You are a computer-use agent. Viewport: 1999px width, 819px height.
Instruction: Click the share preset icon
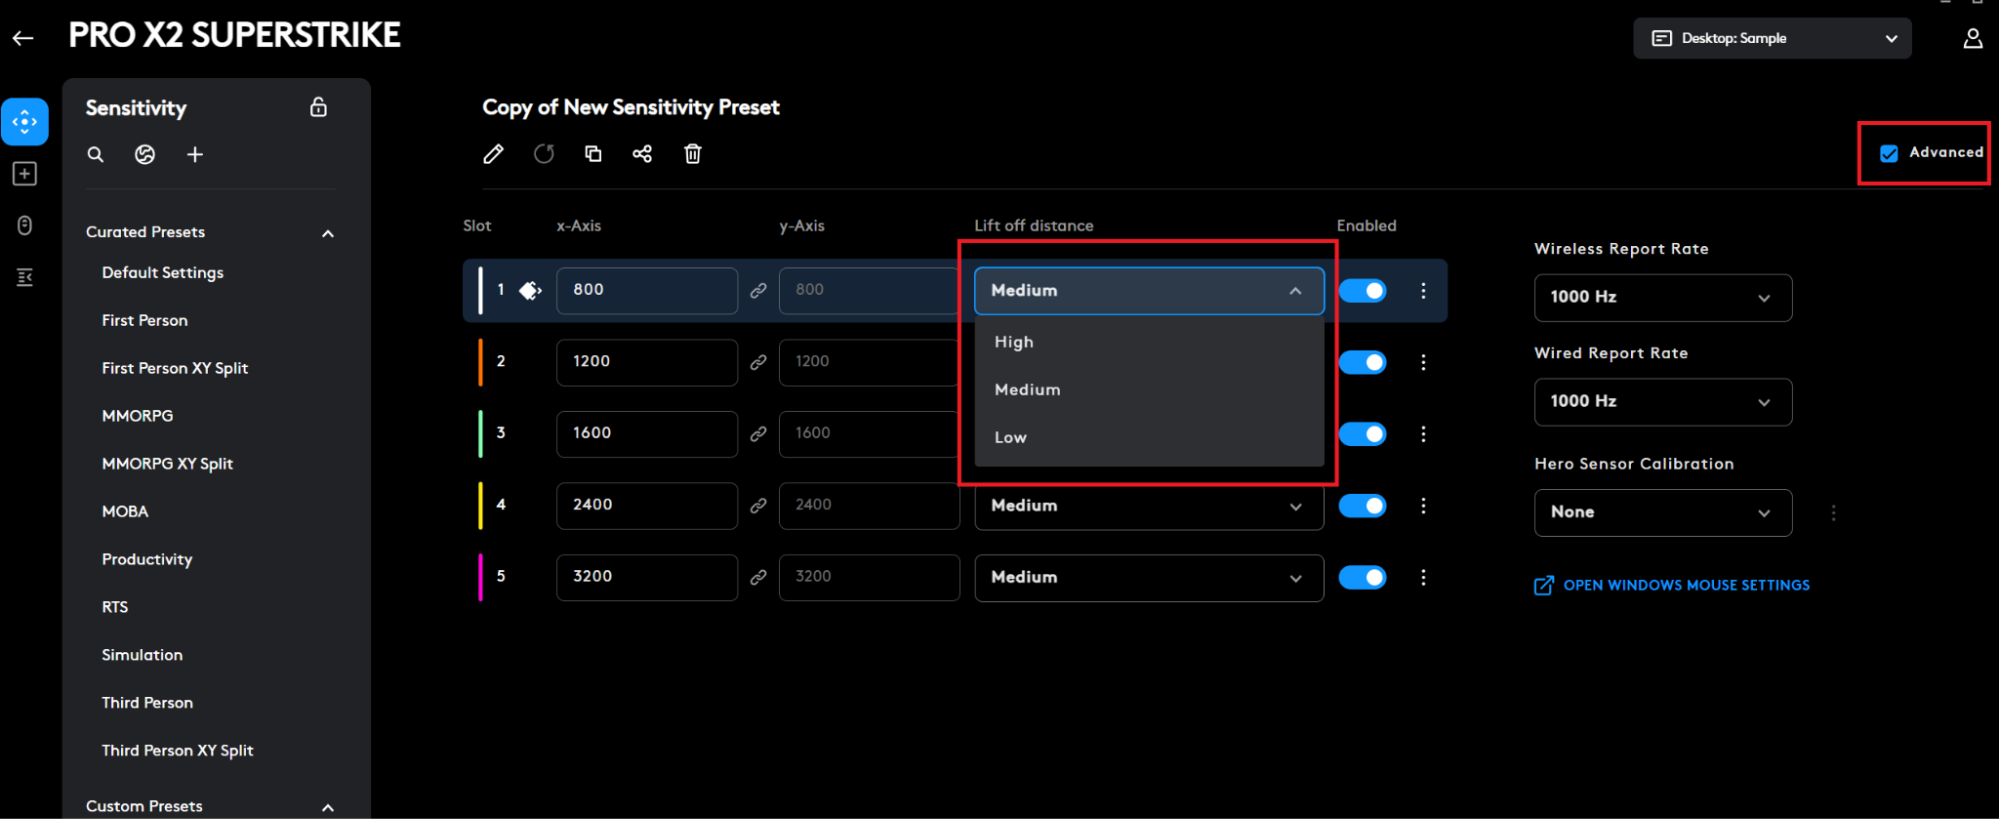[x=642, y=154]
